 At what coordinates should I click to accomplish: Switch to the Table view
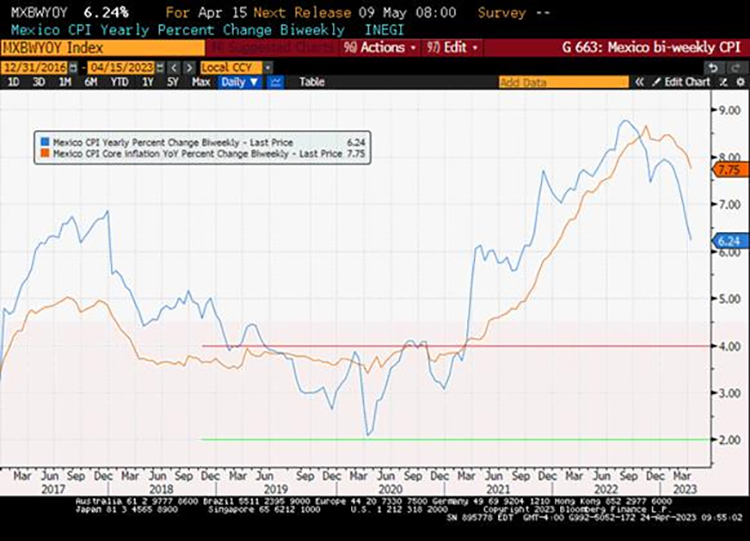312,82
